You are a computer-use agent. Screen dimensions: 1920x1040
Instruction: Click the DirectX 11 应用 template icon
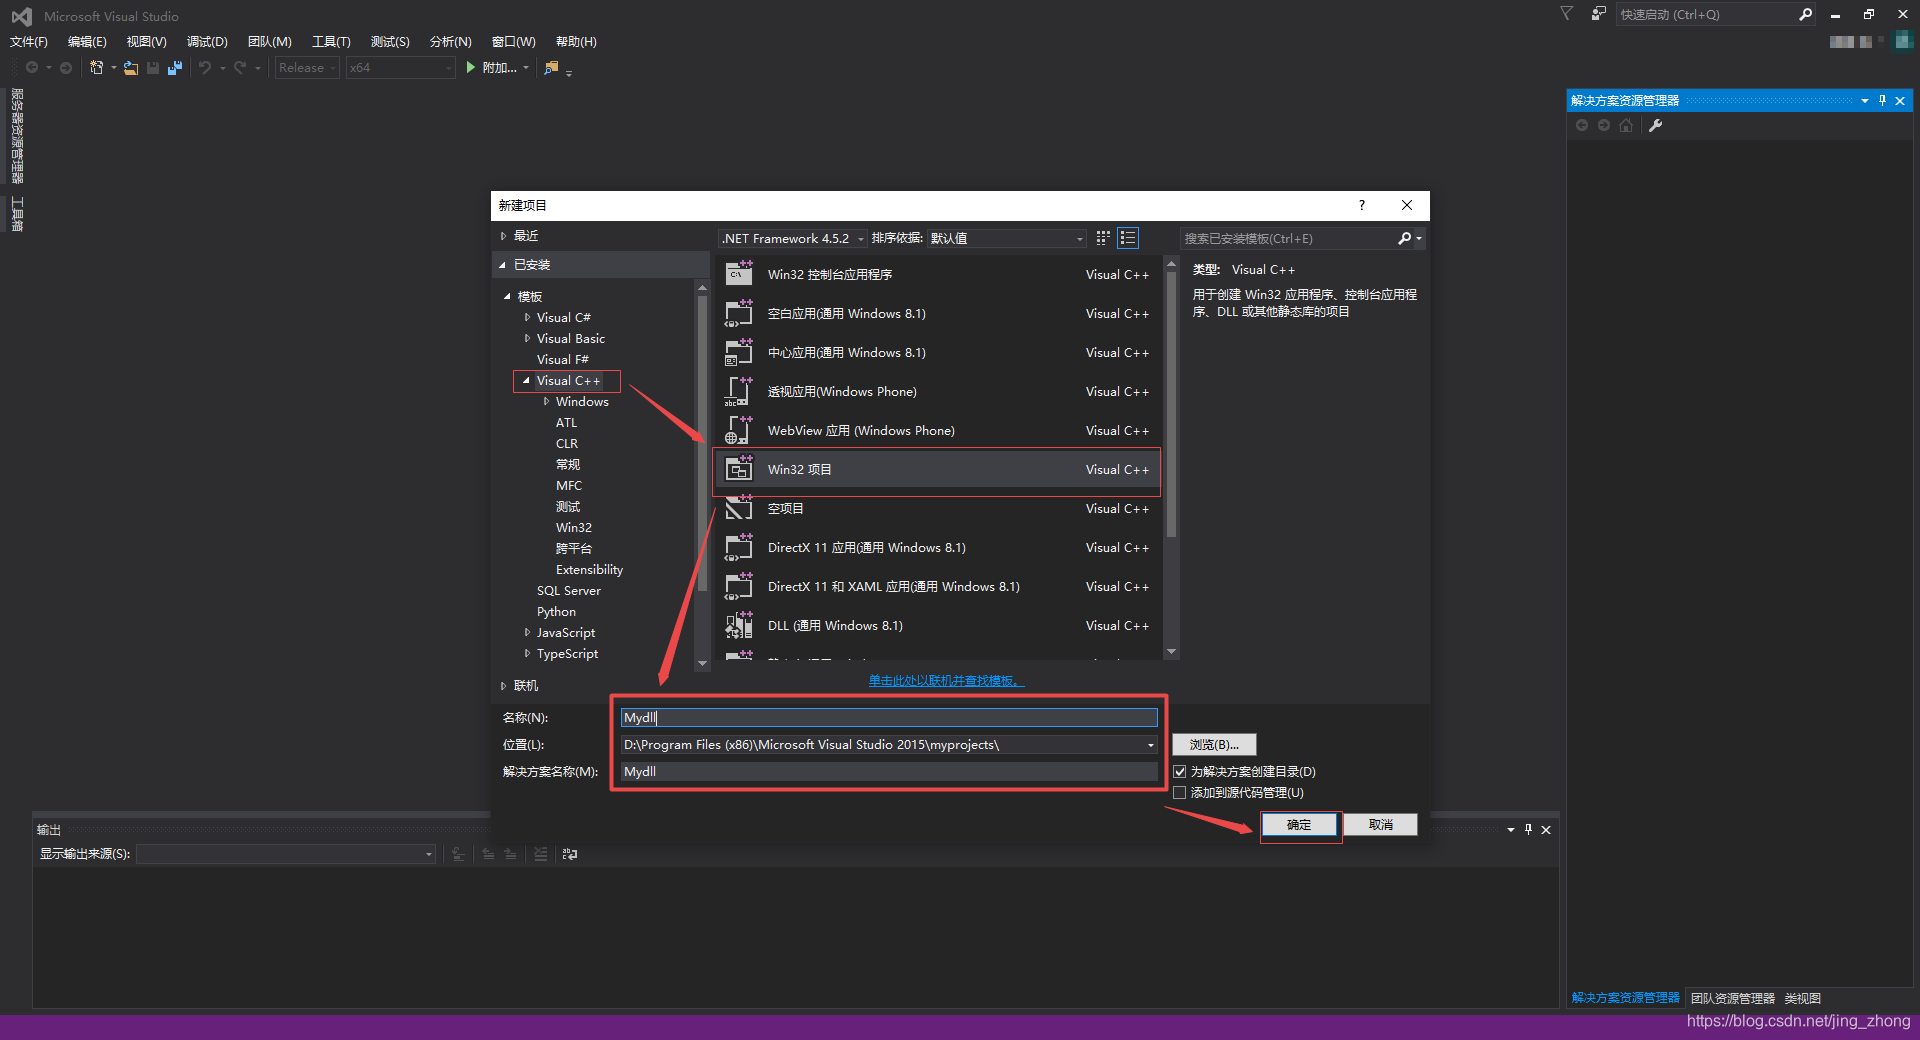pyautogui.click(x=739, y=547)
